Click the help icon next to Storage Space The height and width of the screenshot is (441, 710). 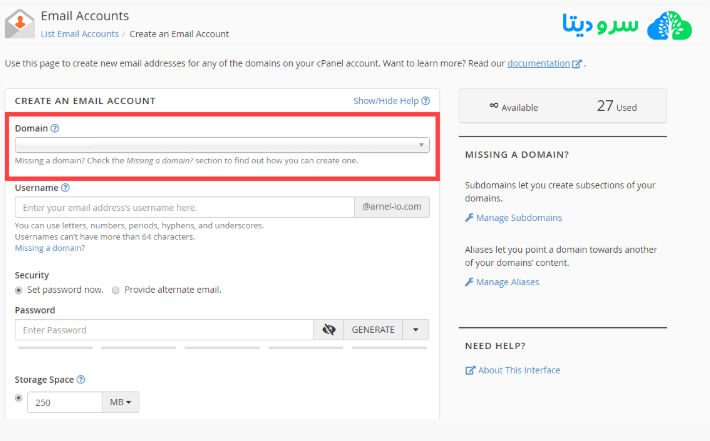80,380
